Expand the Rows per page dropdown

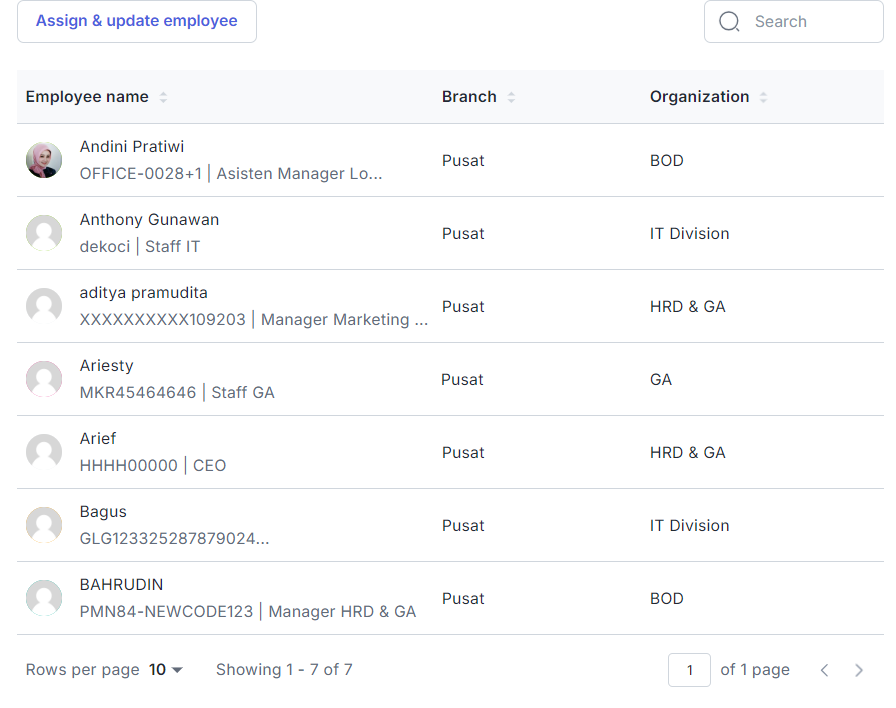pyautogui.click(x=166, y=670)
